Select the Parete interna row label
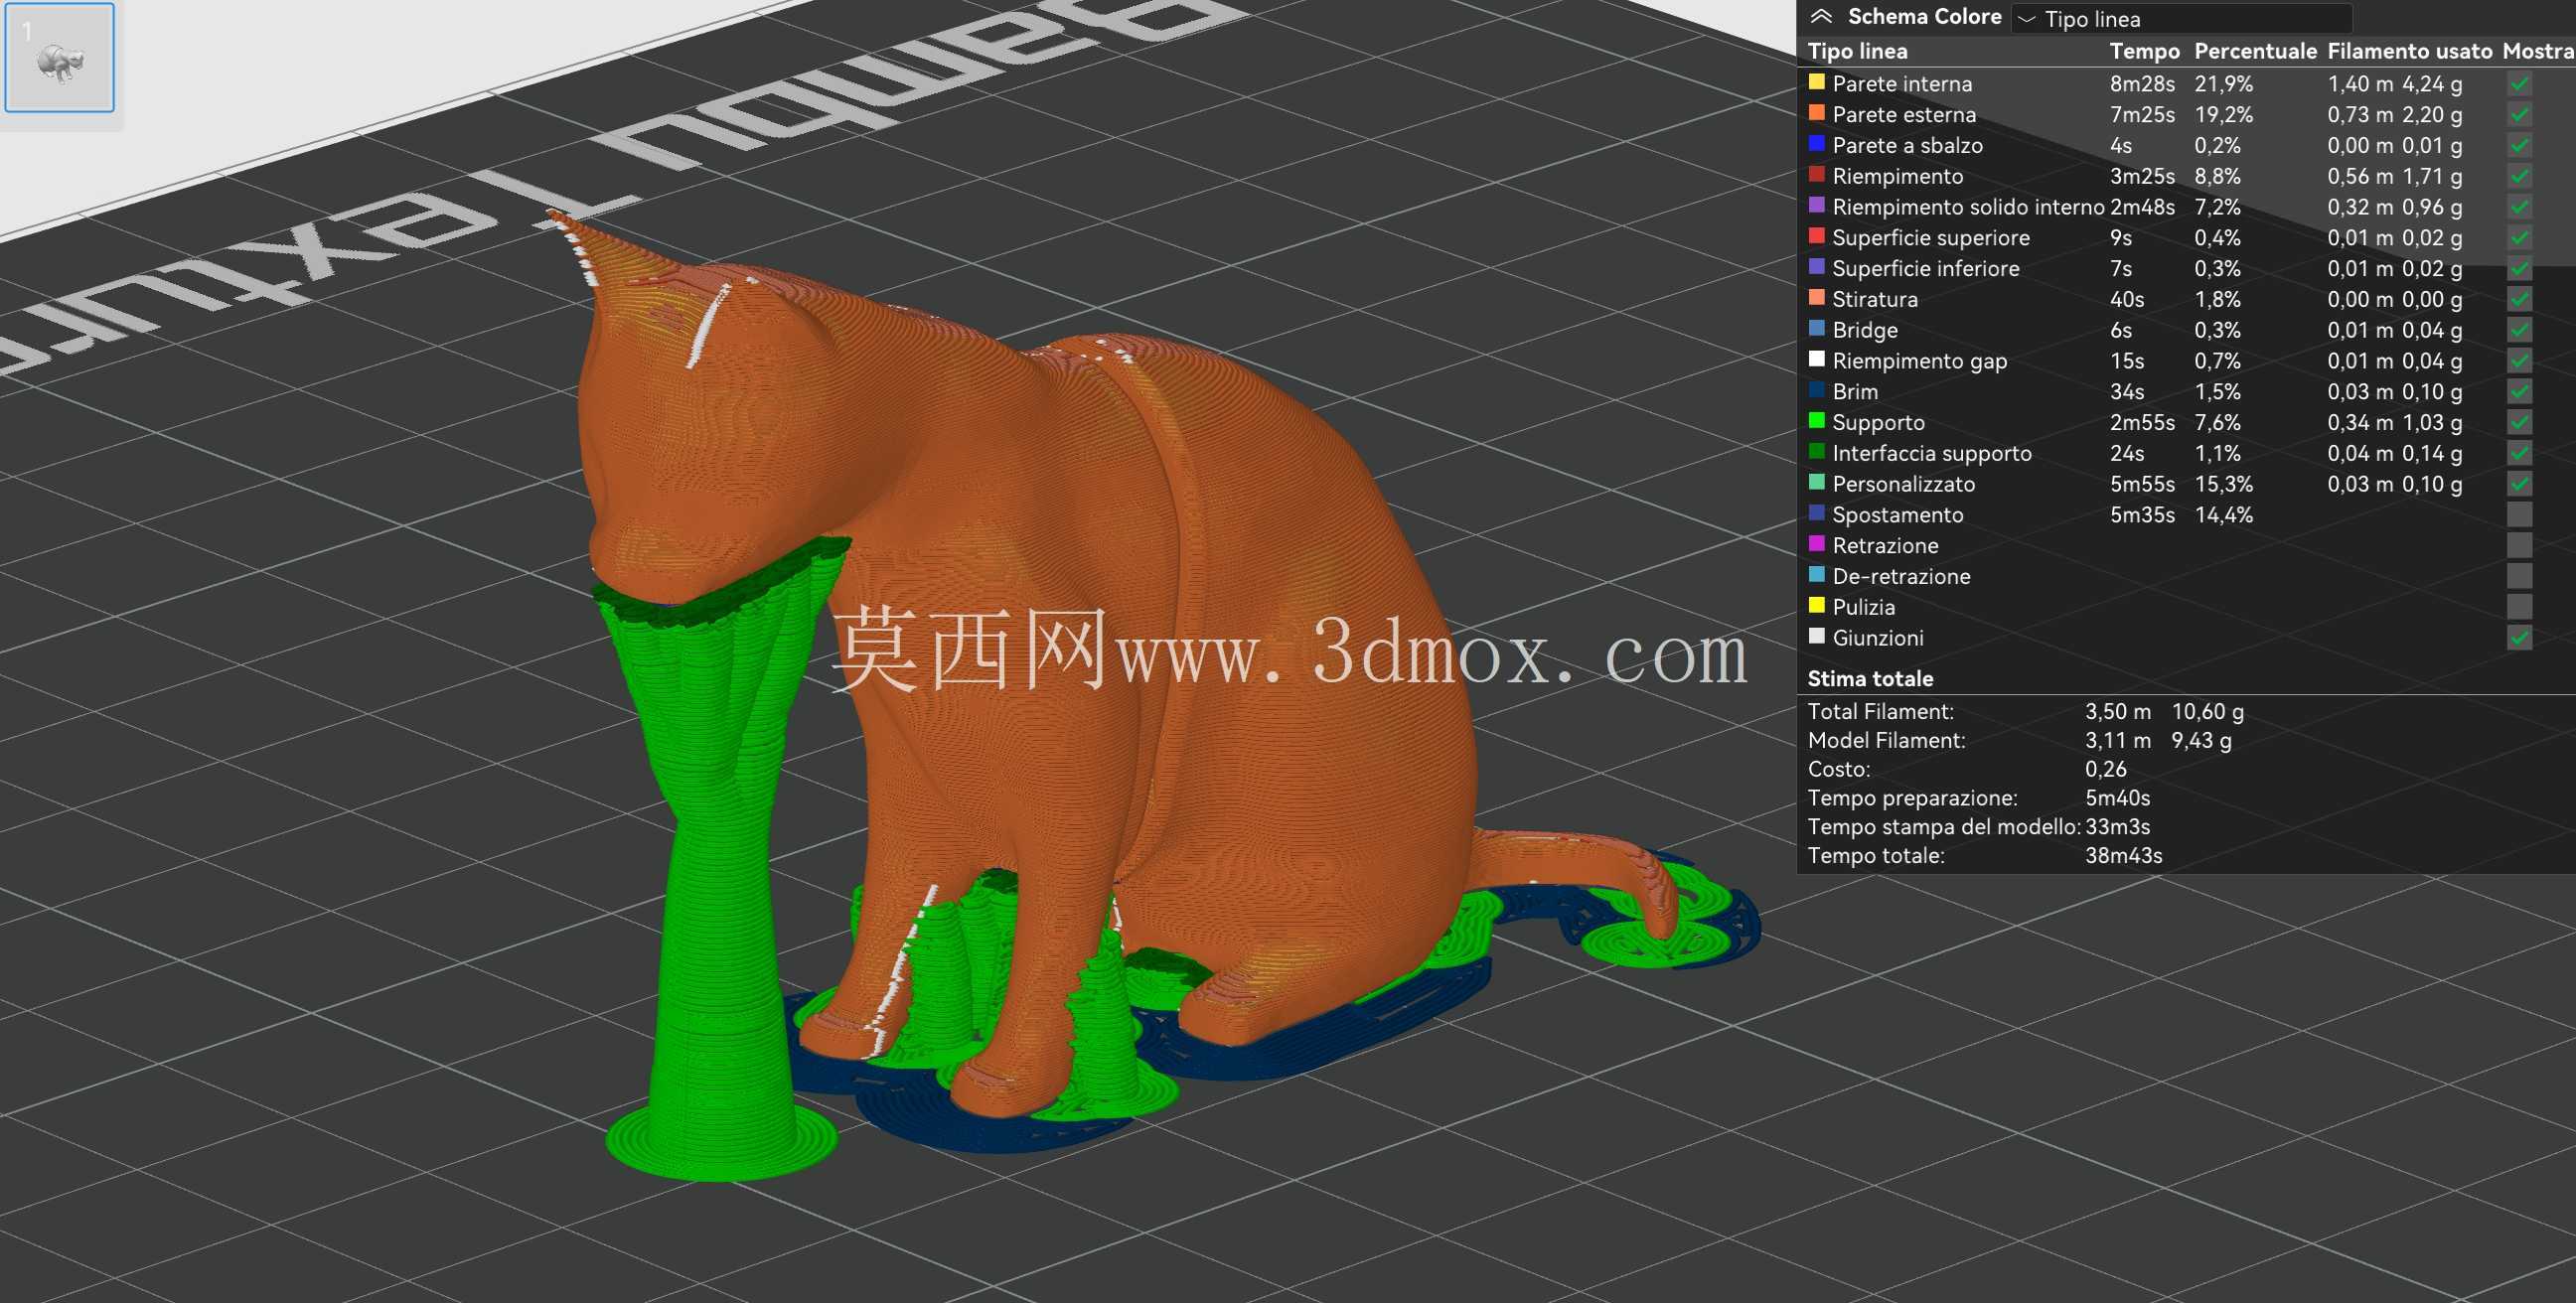2576x1303 pixels. (x=1902, y=84)
